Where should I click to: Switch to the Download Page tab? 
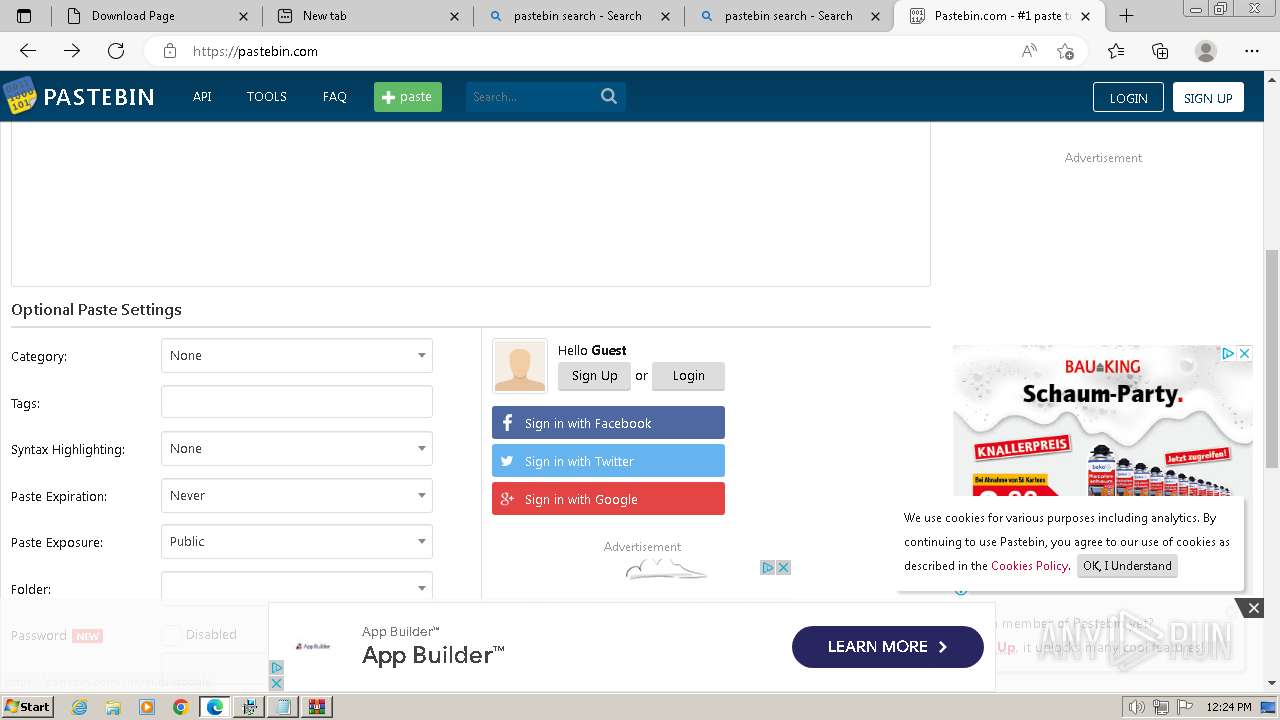[156, 16]
